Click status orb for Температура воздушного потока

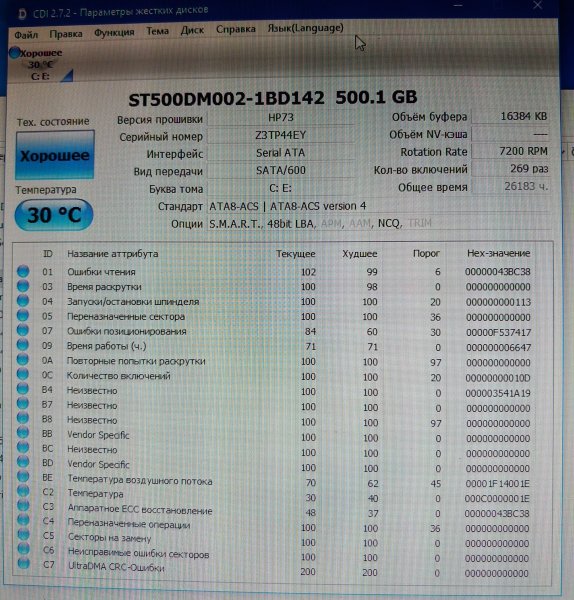(x=23, y=476)
